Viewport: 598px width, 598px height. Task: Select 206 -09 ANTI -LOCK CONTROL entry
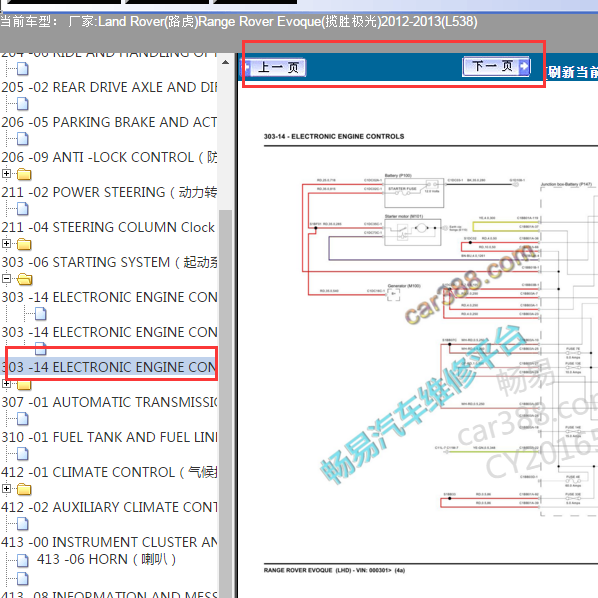tap(109, 158)
